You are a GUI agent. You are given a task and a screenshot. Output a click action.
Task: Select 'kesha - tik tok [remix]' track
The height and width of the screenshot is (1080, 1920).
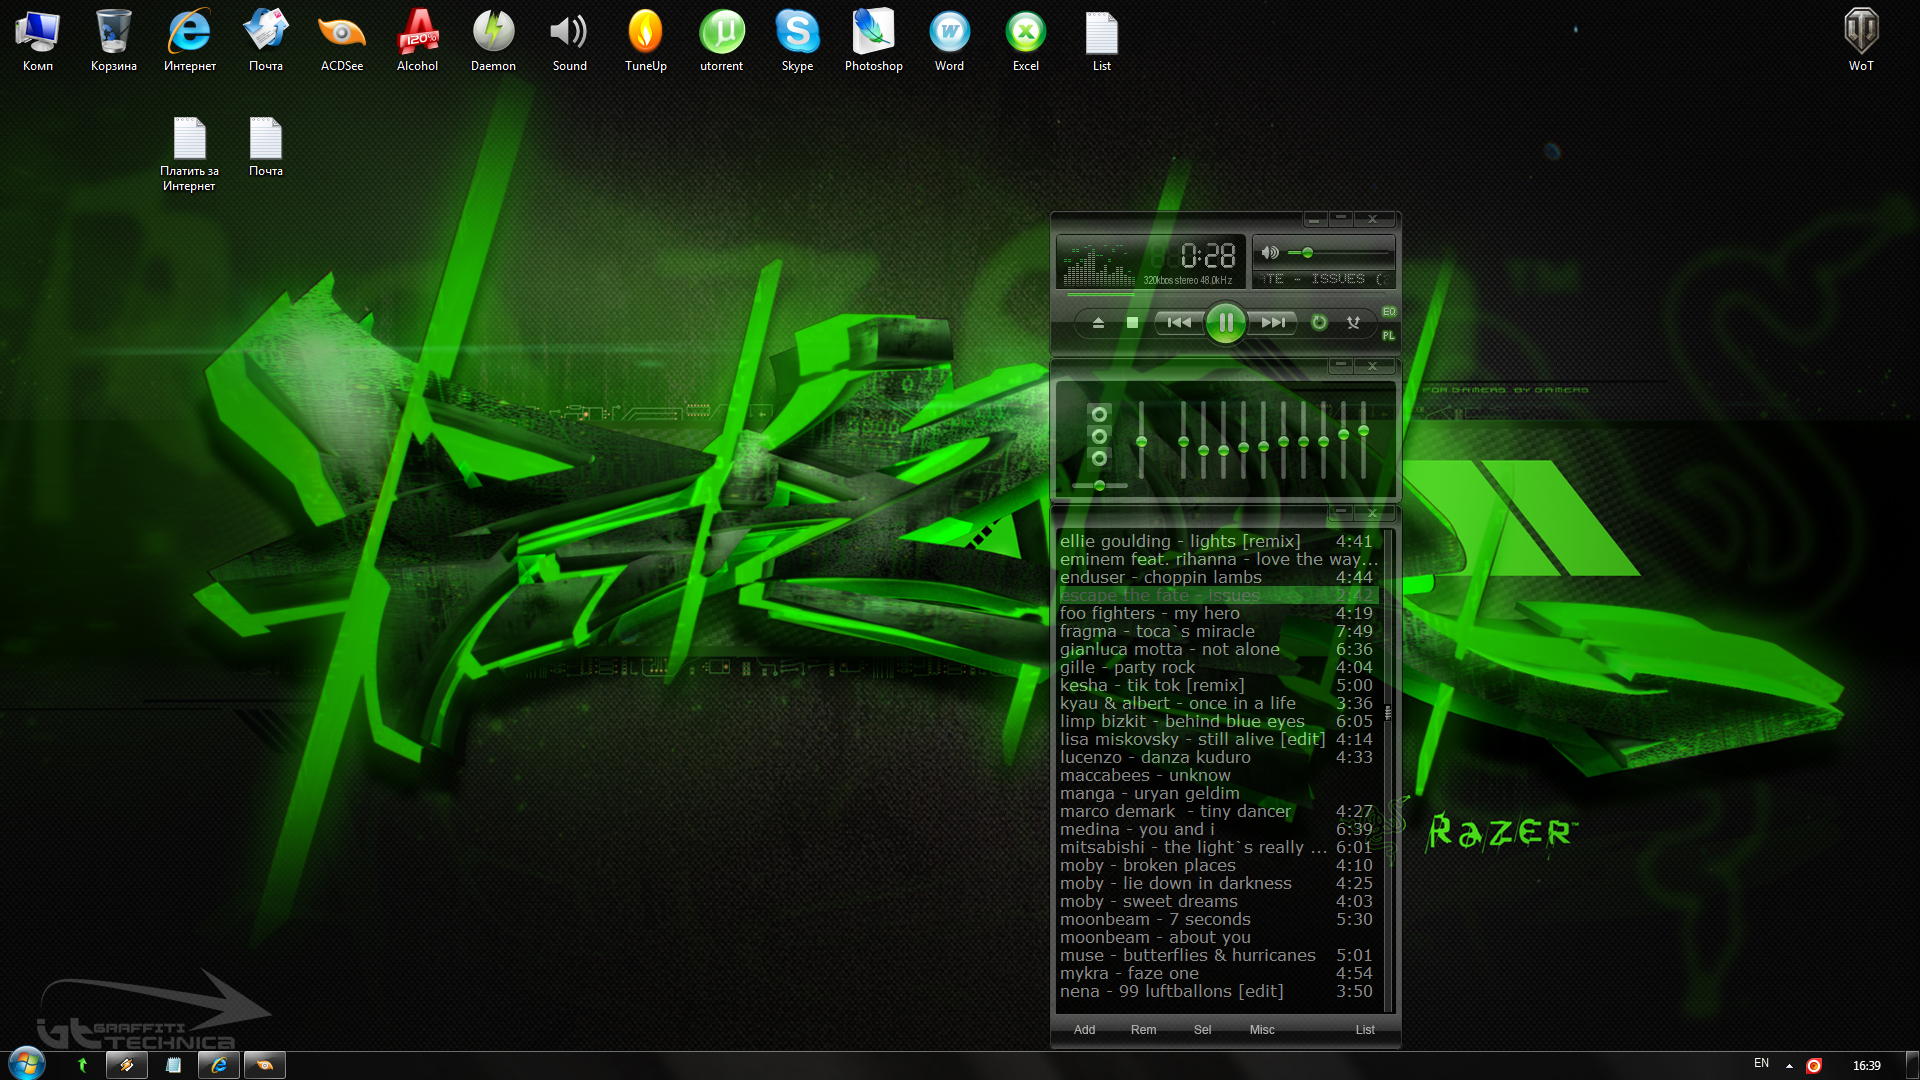click(1218, 685)
